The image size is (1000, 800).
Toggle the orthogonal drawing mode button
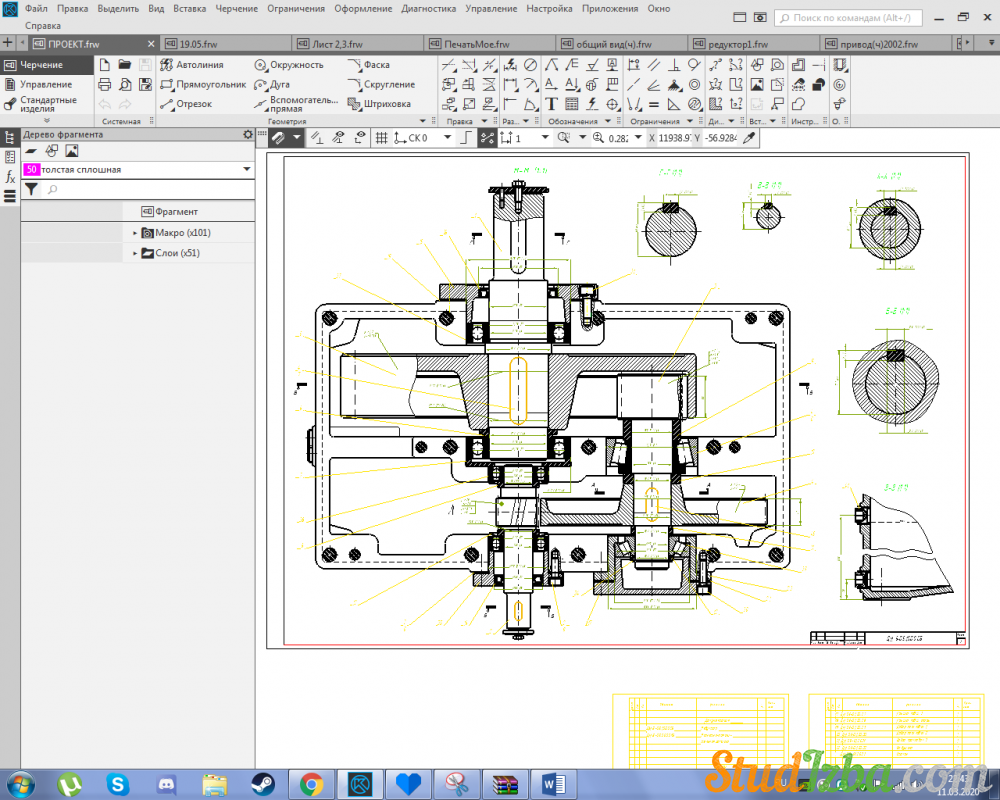tap(464, 138)
